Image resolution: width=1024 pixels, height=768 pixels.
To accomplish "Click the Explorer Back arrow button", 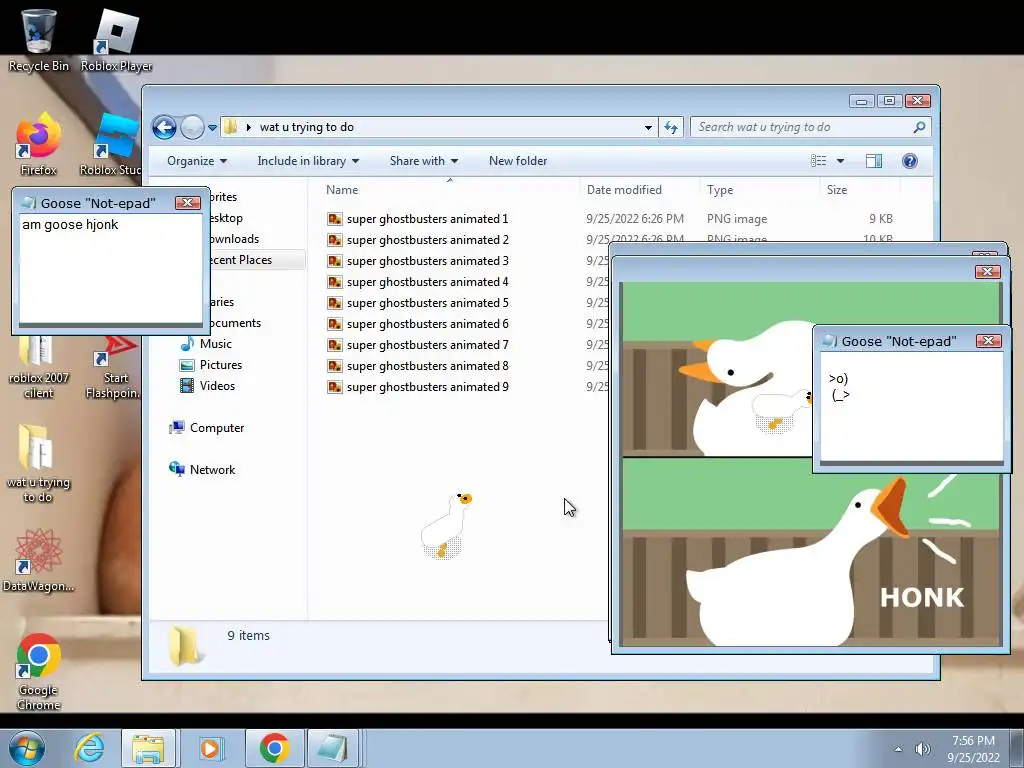I will point(165,127).
